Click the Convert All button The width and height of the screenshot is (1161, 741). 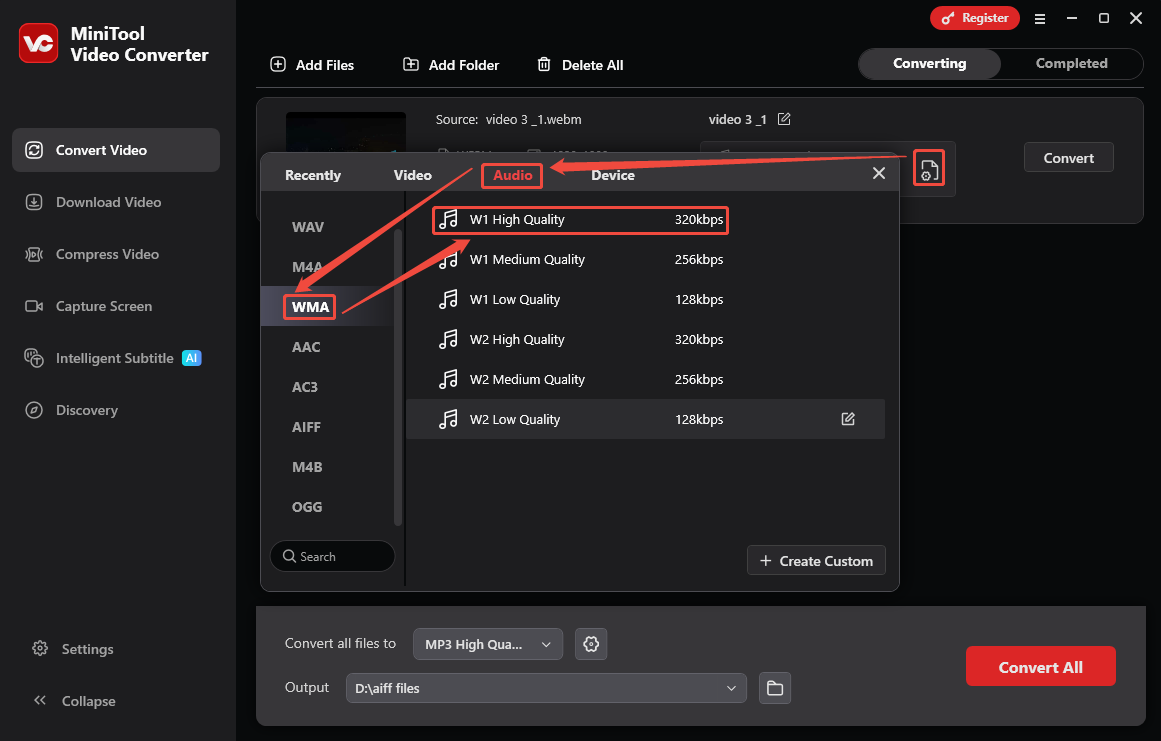click(x=1040, y=665)
